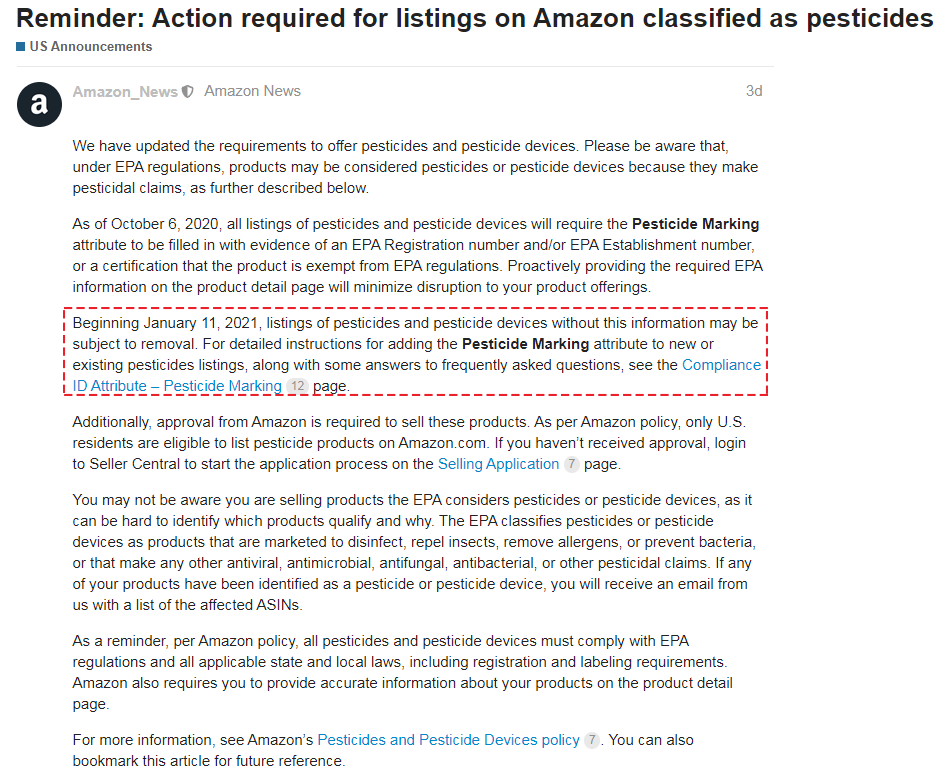The image size is (945, 781).
Task: Click the 7 badge after Pesticide Devices policy
Action: click(x=592, y=740)
